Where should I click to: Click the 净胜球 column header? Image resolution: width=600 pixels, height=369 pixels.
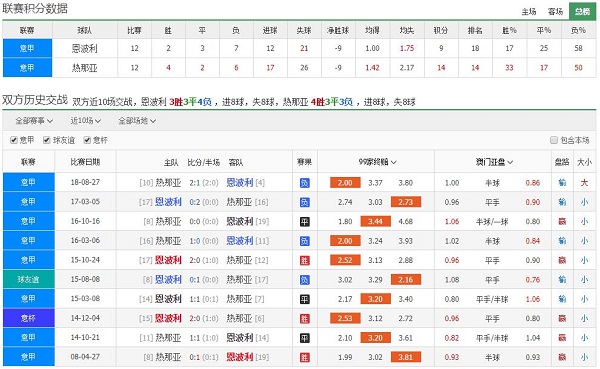tap(338, 30)
